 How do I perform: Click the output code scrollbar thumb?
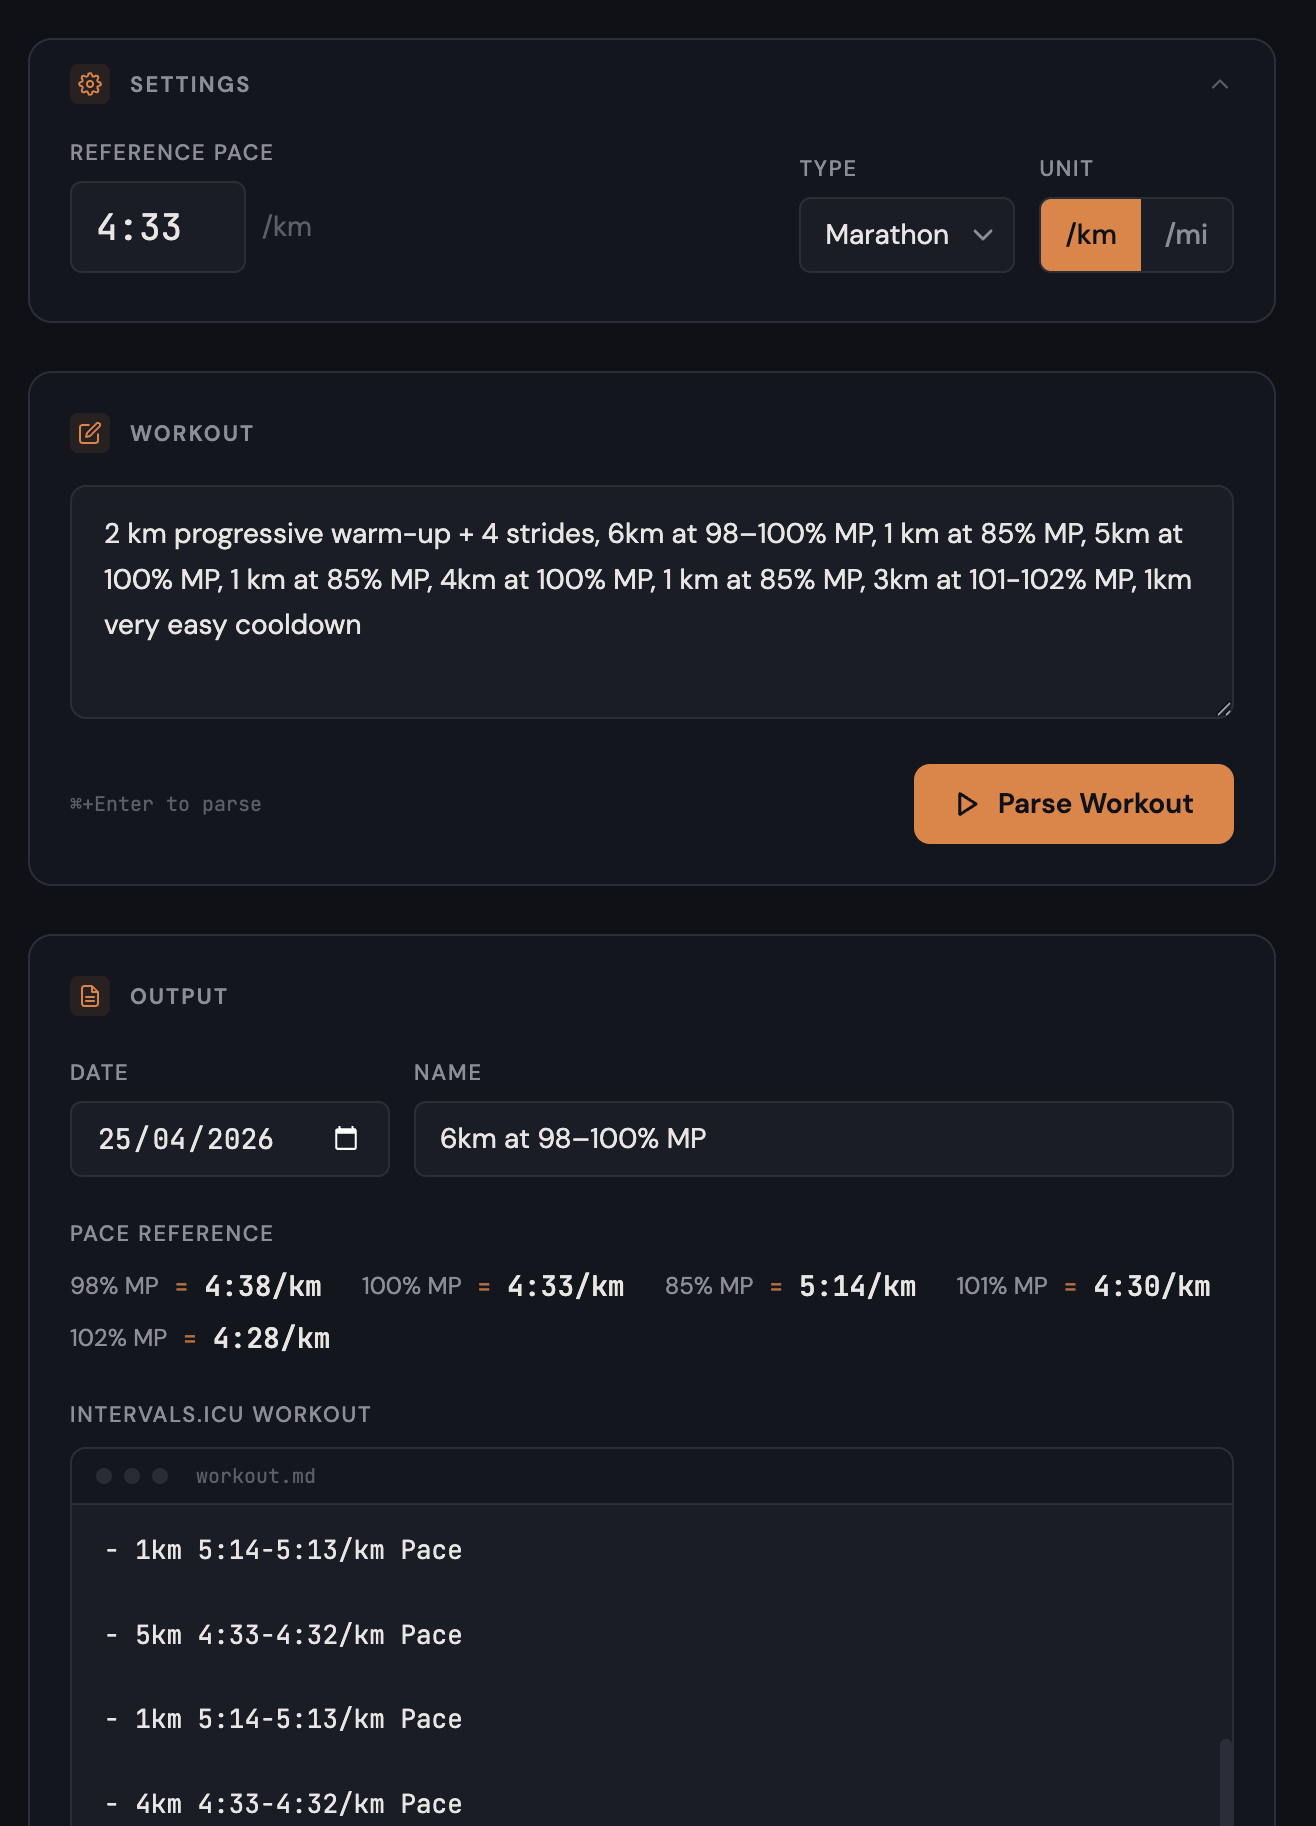pos(1225,1782)
